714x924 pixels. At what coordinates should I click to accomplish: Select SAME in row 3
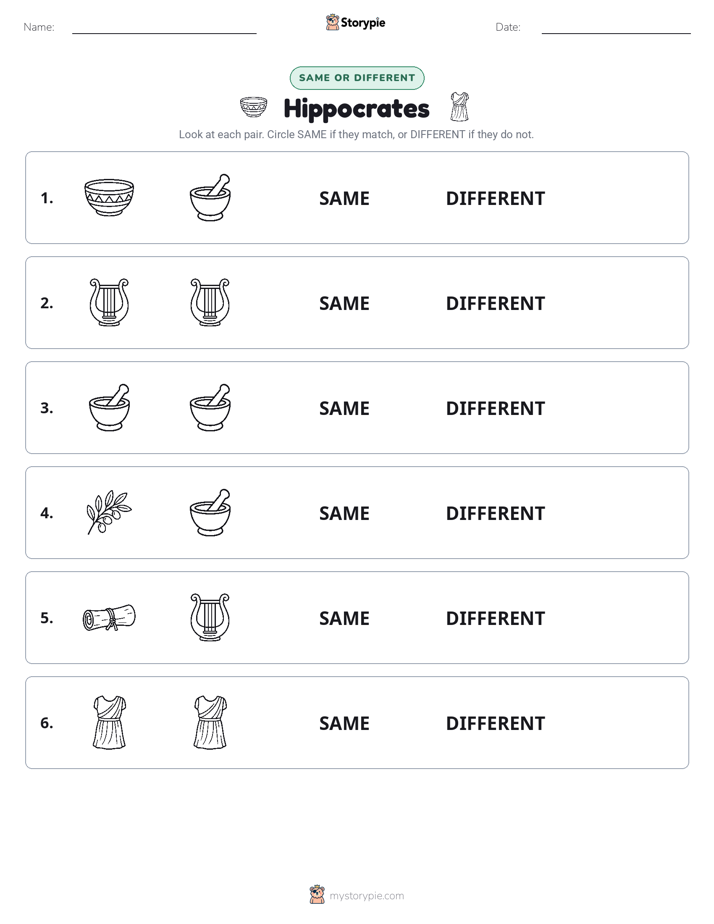[344, 408]
